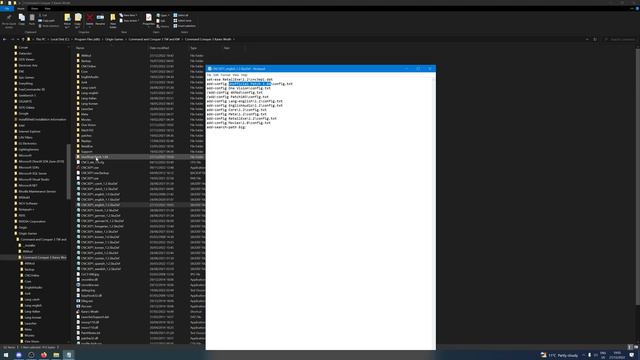Viewport: 640px width, 360px height.
Task: Select Microsoft Visual Studio in navigation tree
Action: pos(34,180)
